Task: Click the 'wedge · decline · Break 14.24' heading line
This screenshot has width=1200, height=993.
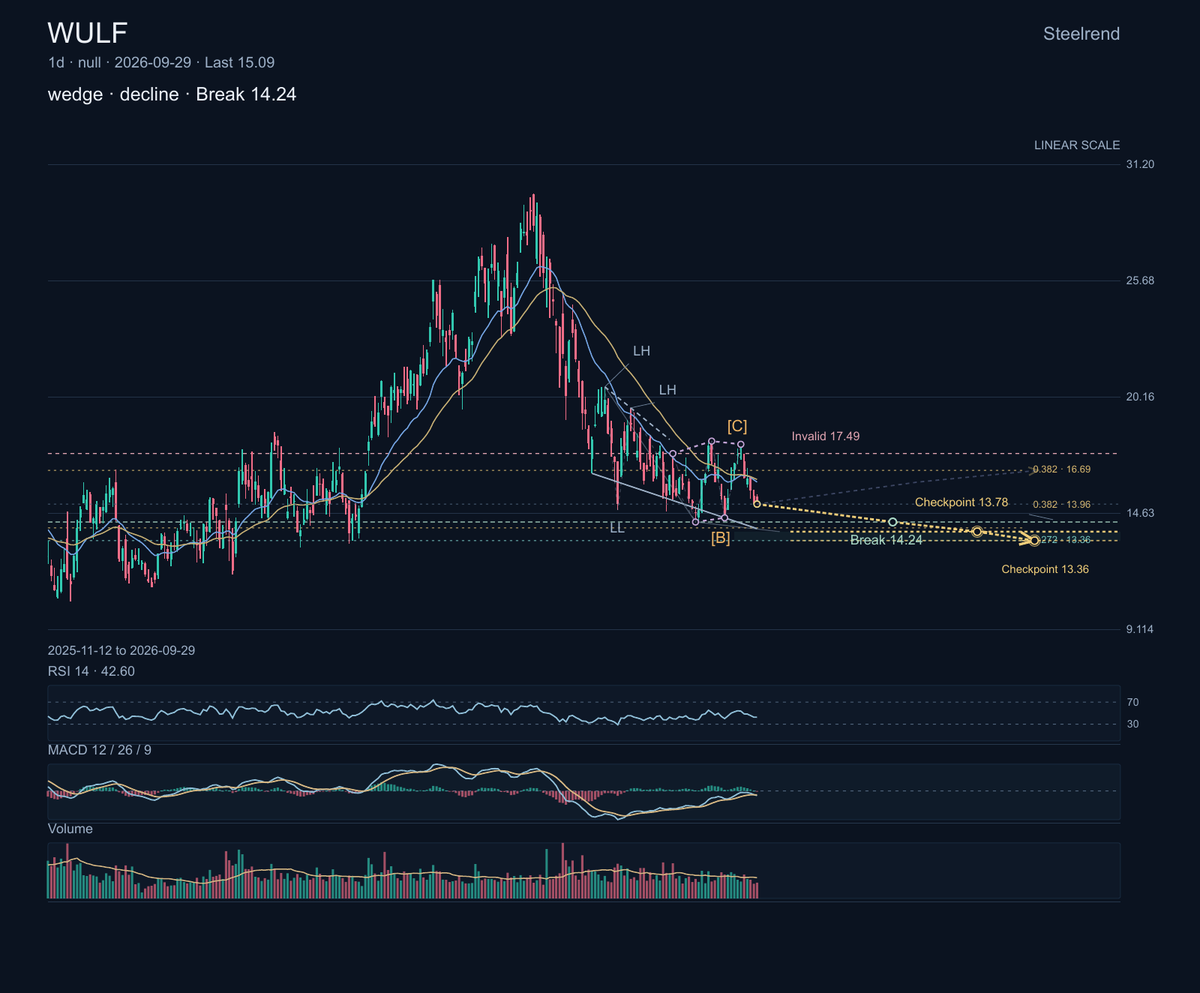Action: point(172,95)
